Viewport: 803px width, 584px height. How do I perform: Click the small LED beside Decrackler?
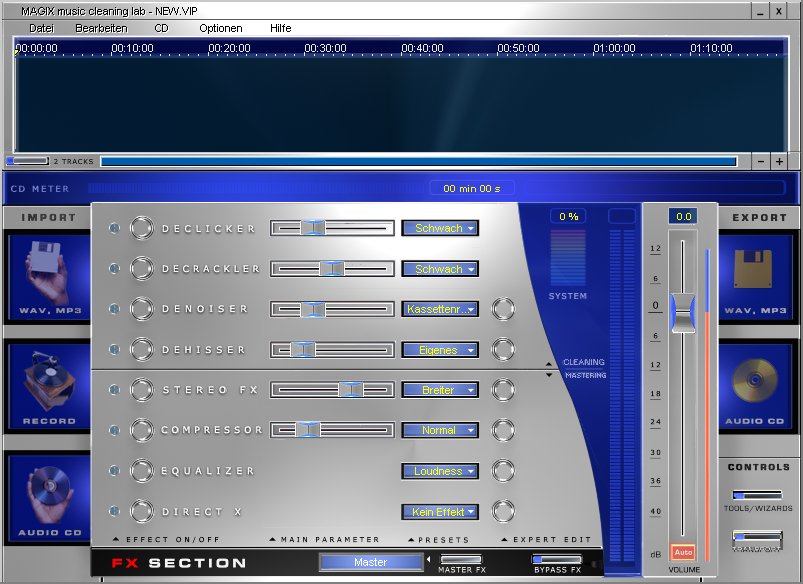114,268
